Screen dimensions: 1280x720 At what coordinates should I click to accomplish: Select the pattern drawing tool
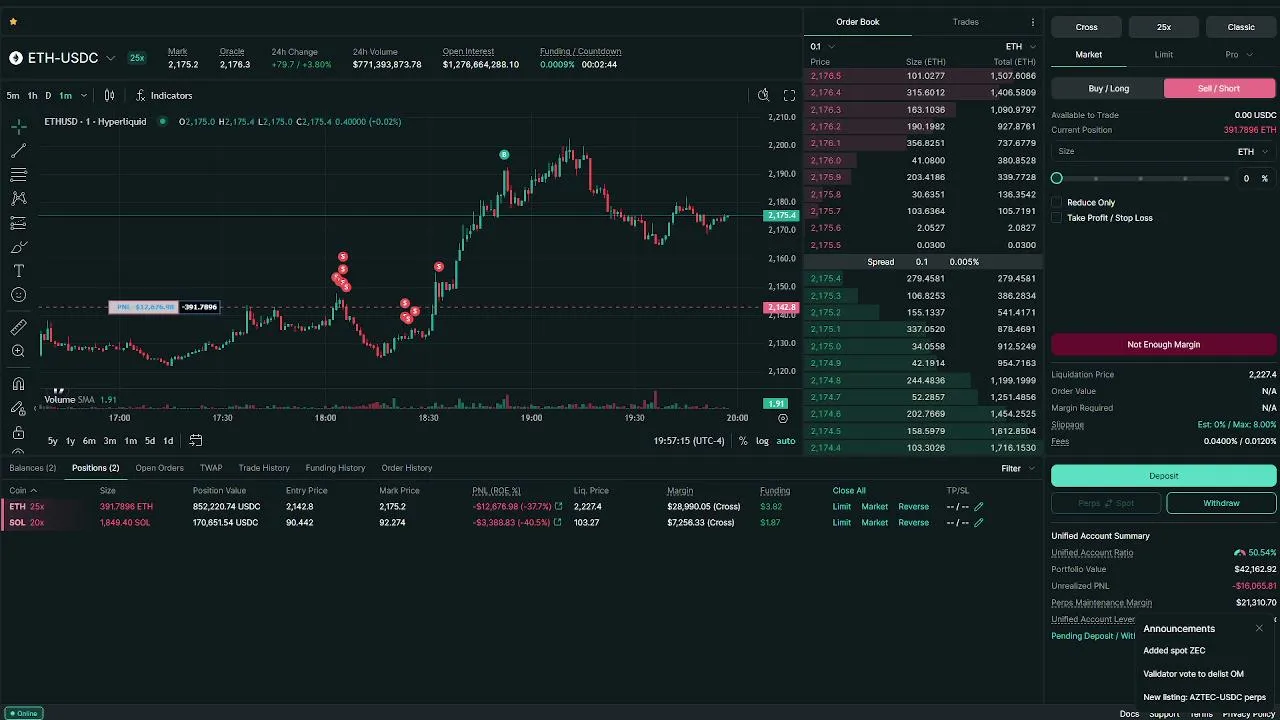[18, 199]
